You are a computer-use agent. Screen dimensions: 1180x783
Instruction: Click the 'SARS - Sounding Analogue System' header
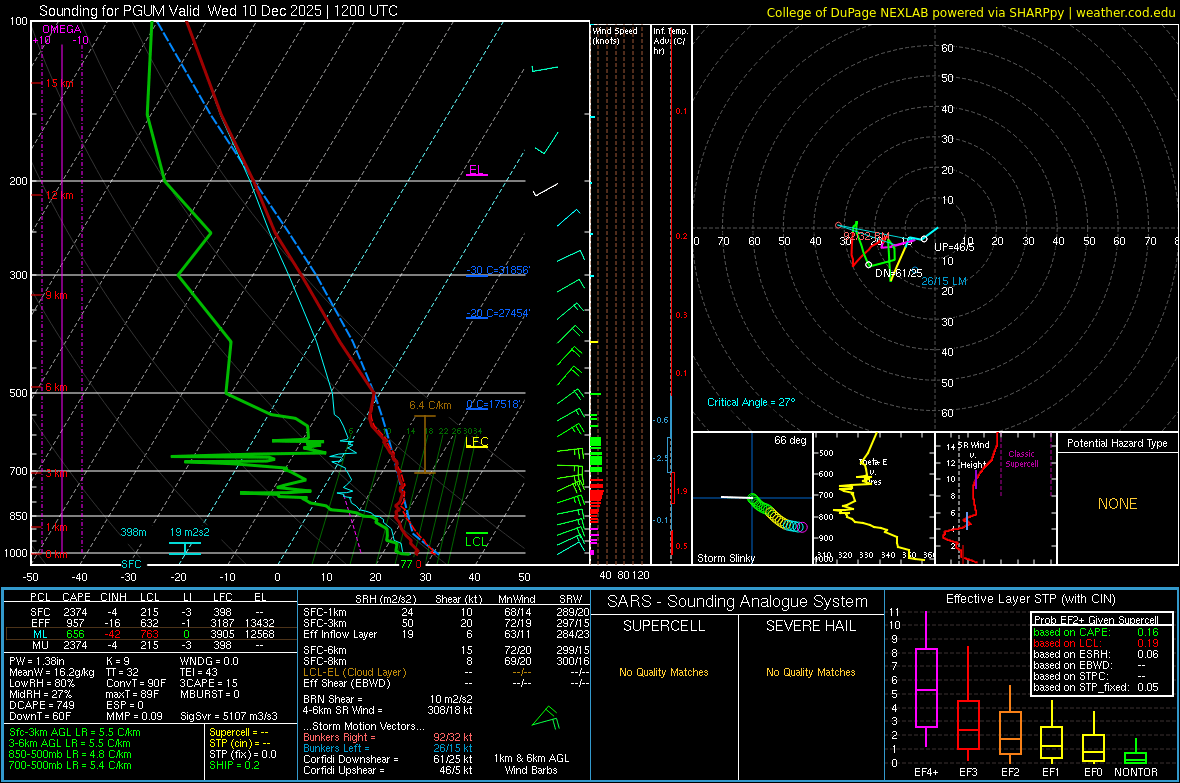pyautogui.click(x=737, y=602)
